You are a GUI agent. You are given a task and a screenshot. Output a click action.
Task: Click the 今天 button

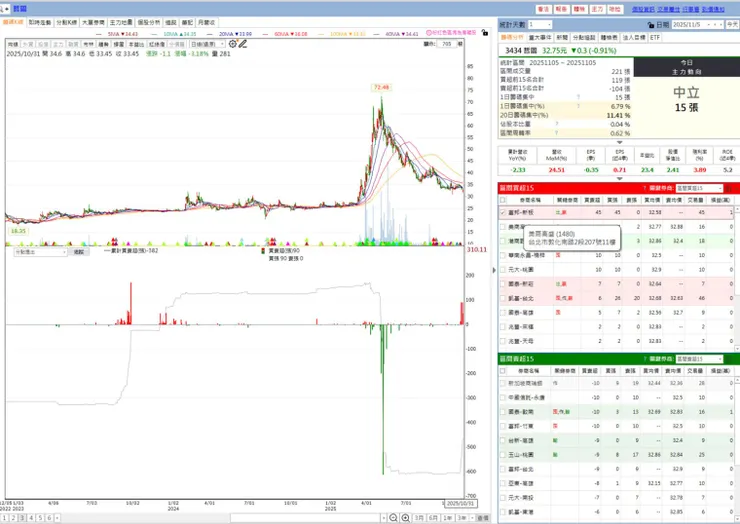[x=732, y=25]
